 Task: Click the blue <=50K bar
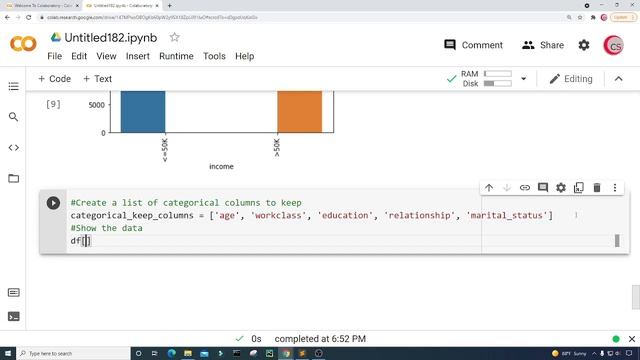click(143, 111)
